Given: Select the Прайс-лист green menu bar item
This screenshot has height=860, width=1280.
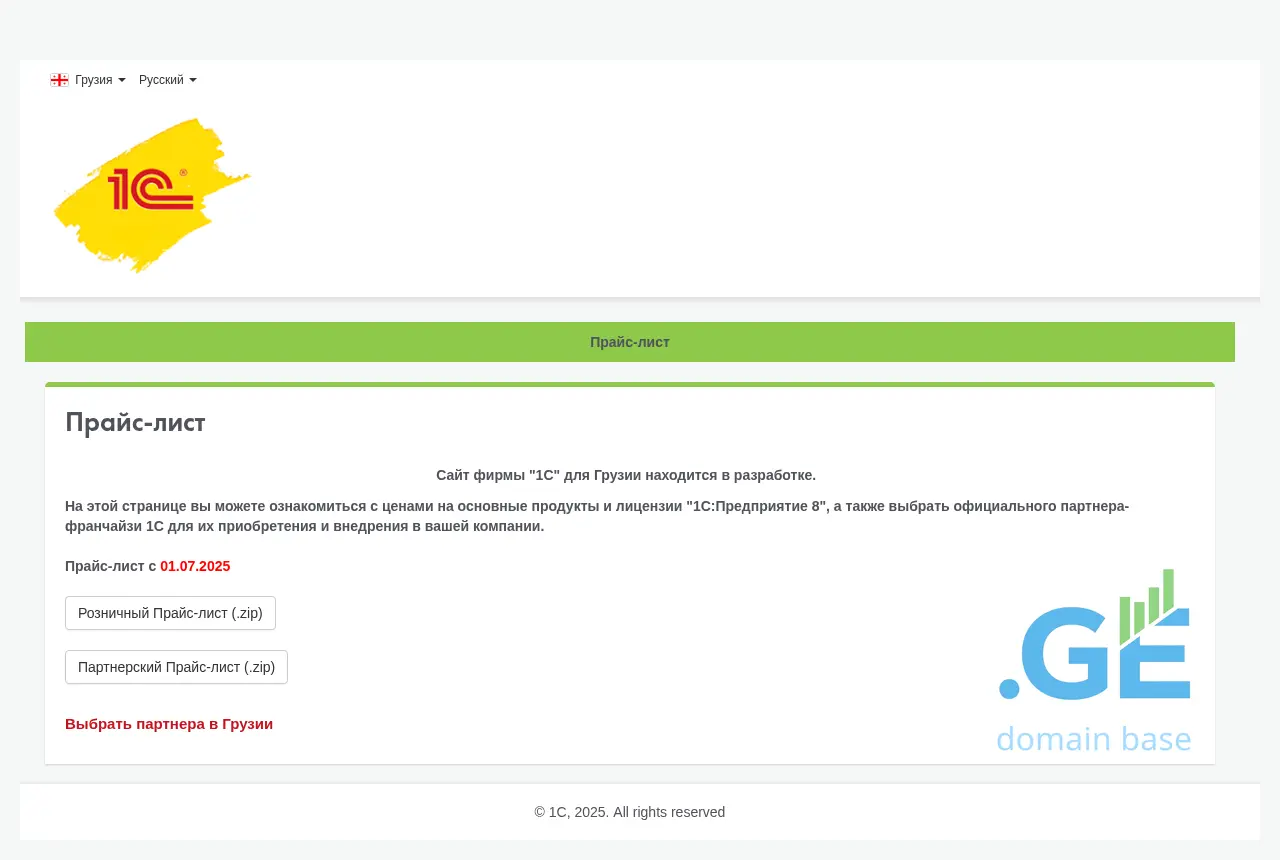Looking at the screenshot, I should coord(629,342).
